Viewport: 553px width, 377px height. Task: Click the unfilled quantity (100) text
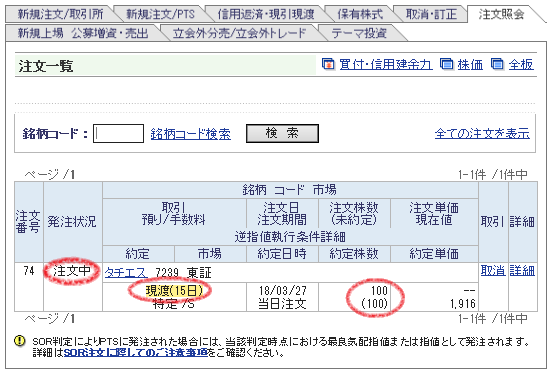coord(374,304)
